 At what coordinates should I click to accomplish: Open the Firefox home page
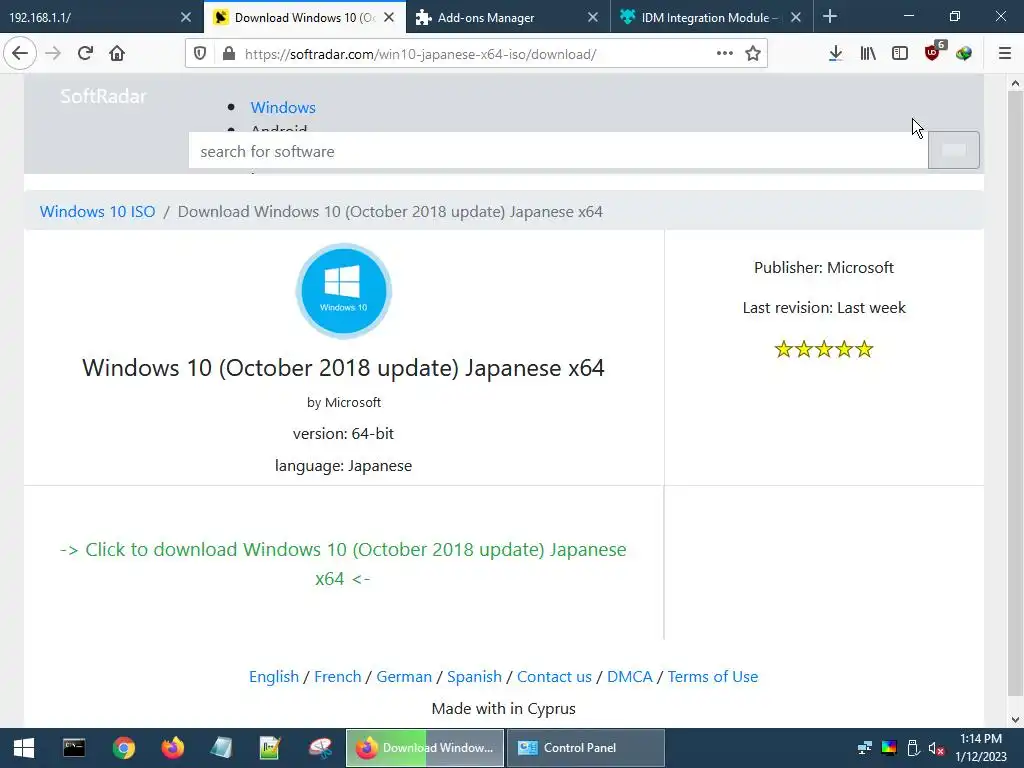pyautogui.click(x=117, y=54)
